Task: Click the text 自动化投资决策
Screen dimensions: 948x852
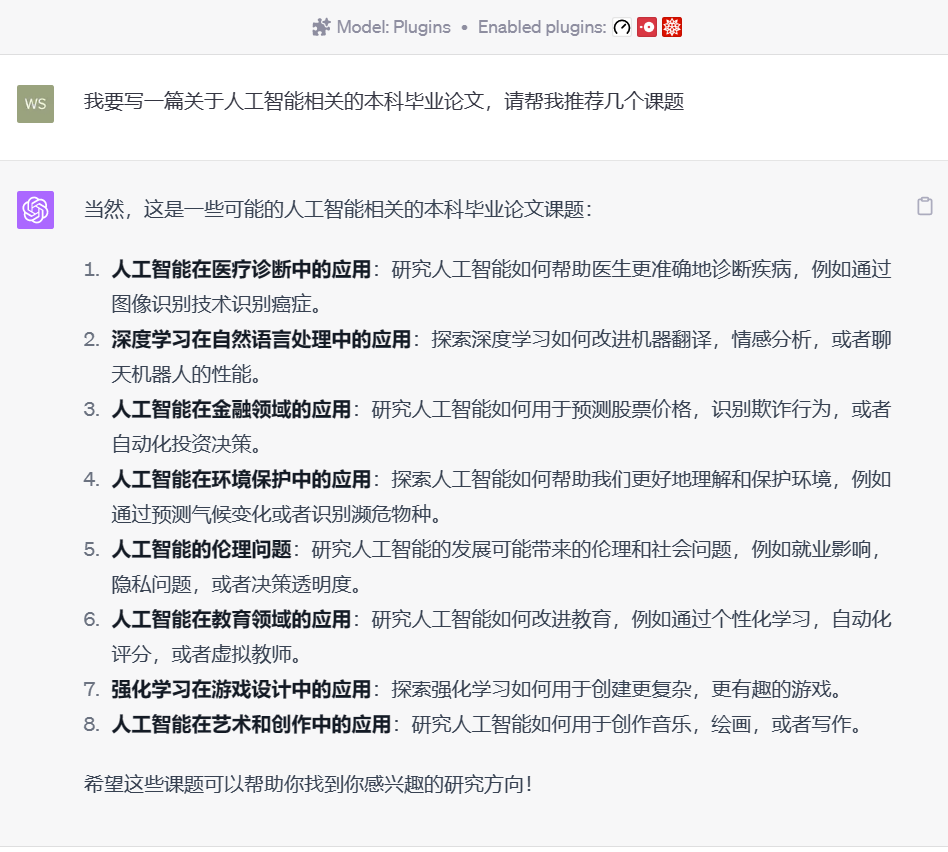Action: point(181,444)
